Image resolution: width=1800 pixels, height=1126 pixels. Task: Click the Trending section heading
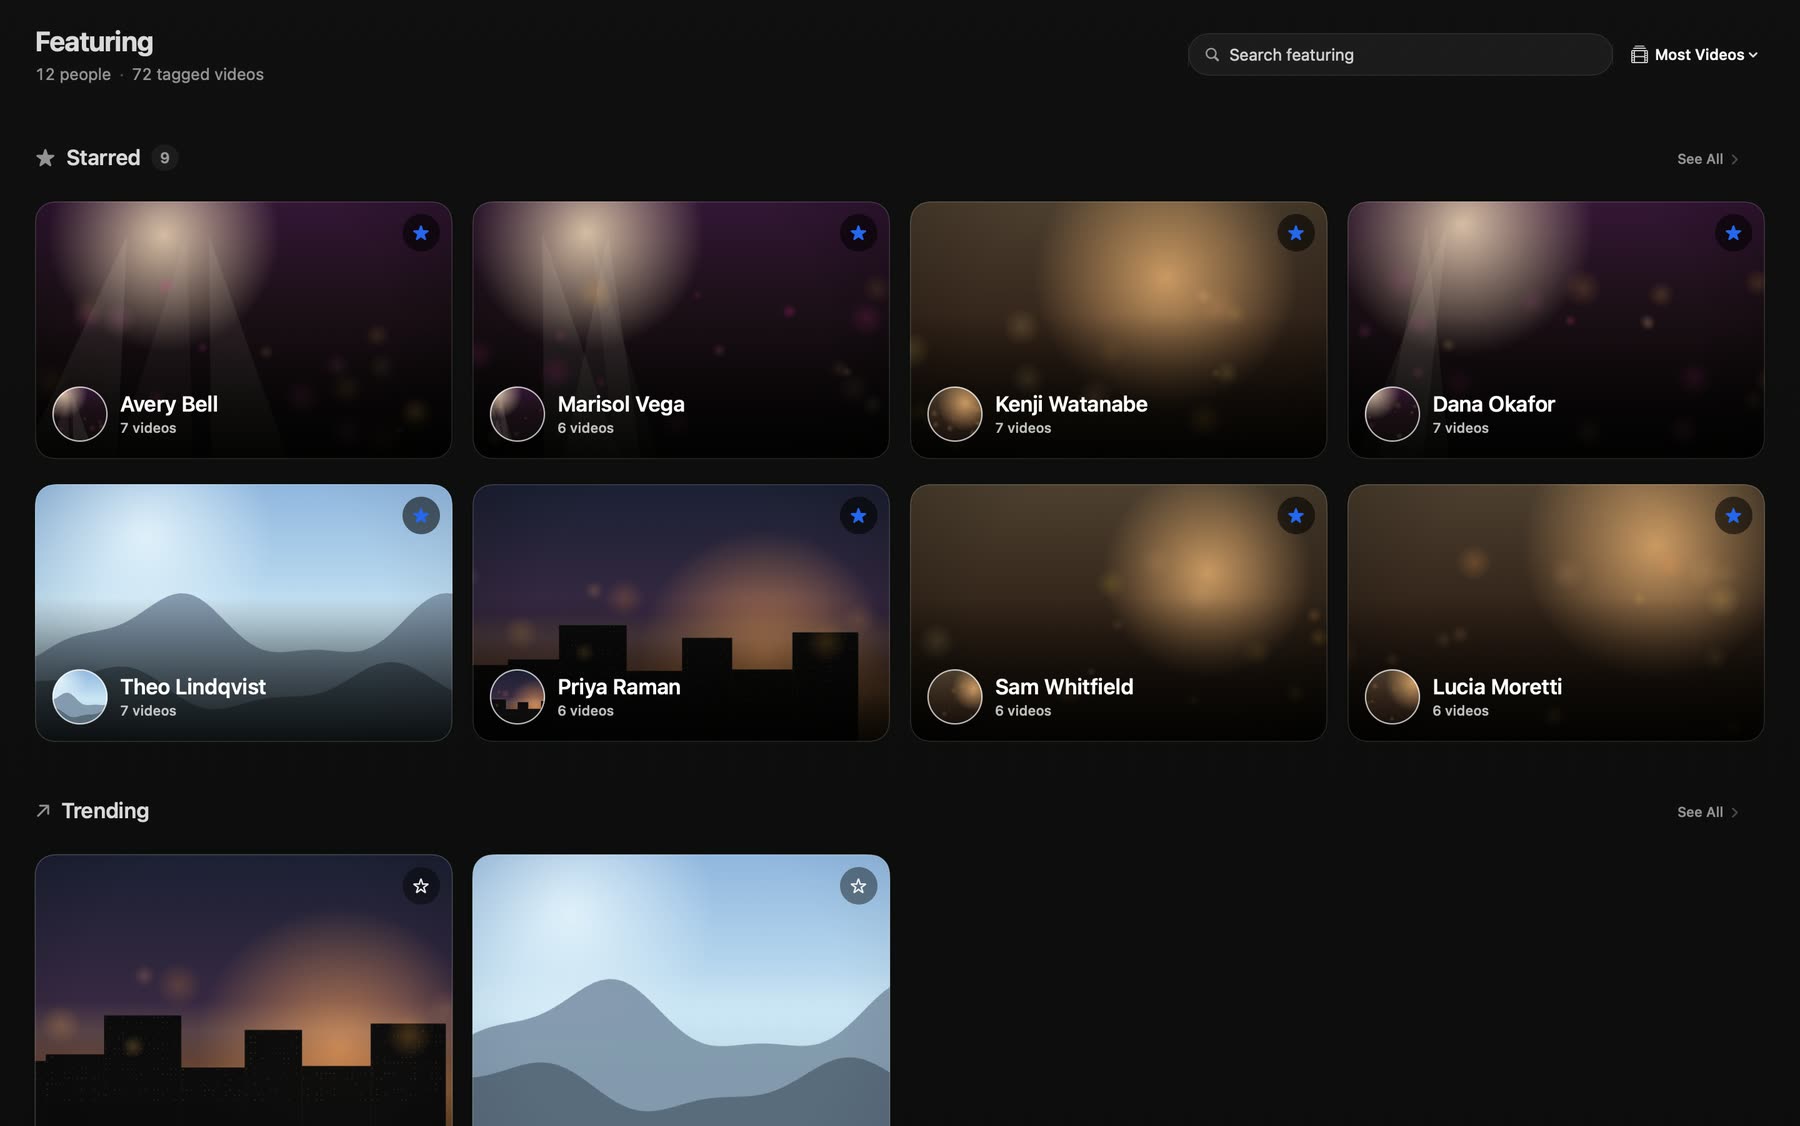click(105, 811)
